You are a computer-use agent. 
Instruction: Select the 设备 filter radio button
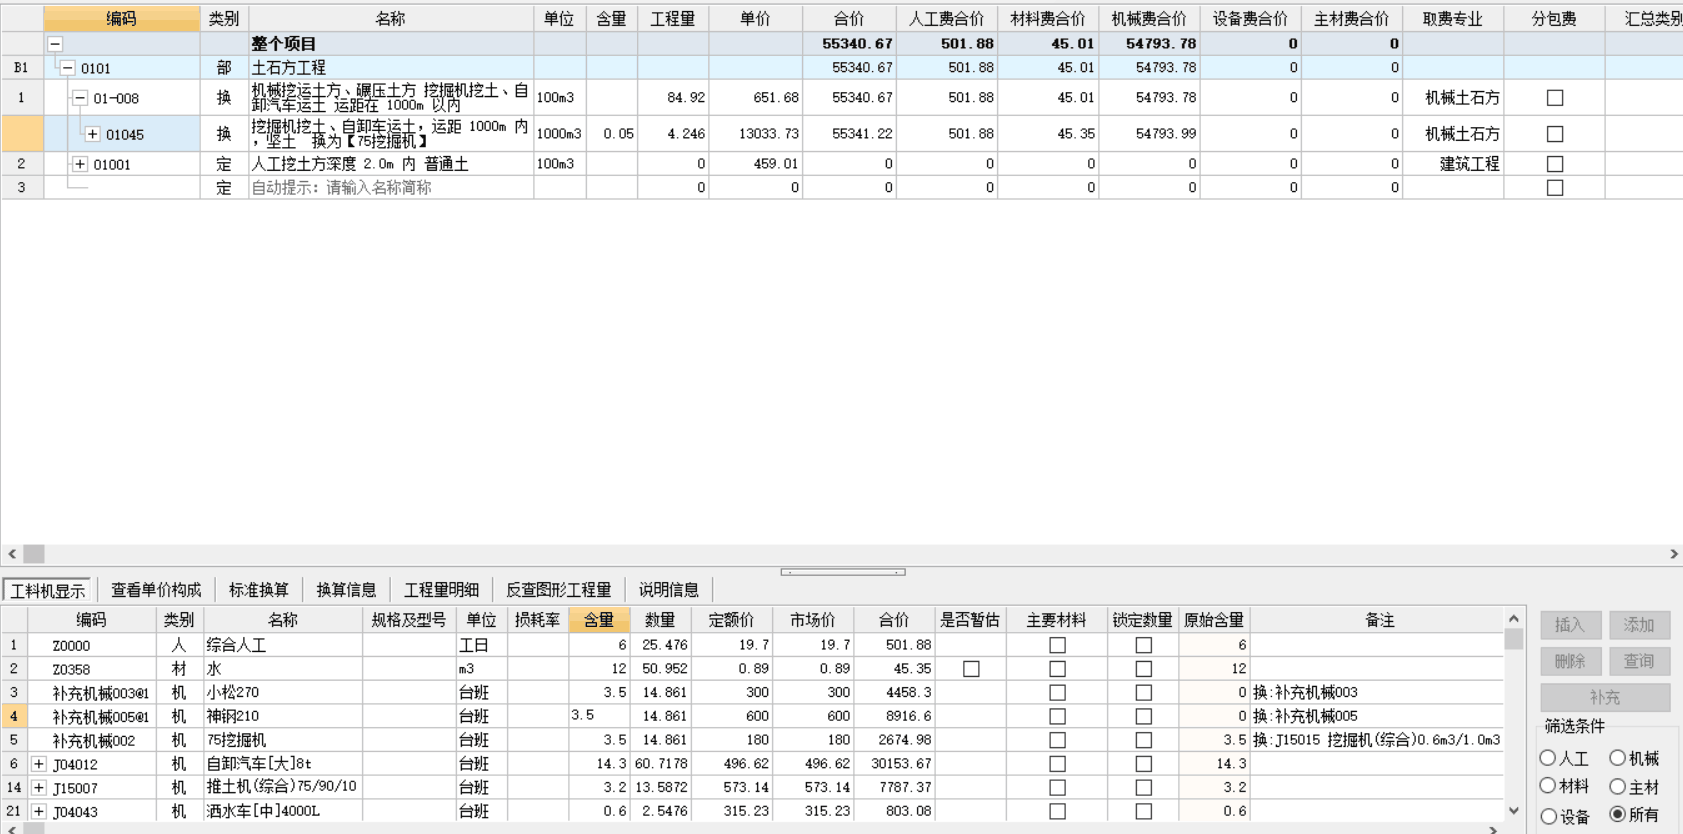point(1548,816)
